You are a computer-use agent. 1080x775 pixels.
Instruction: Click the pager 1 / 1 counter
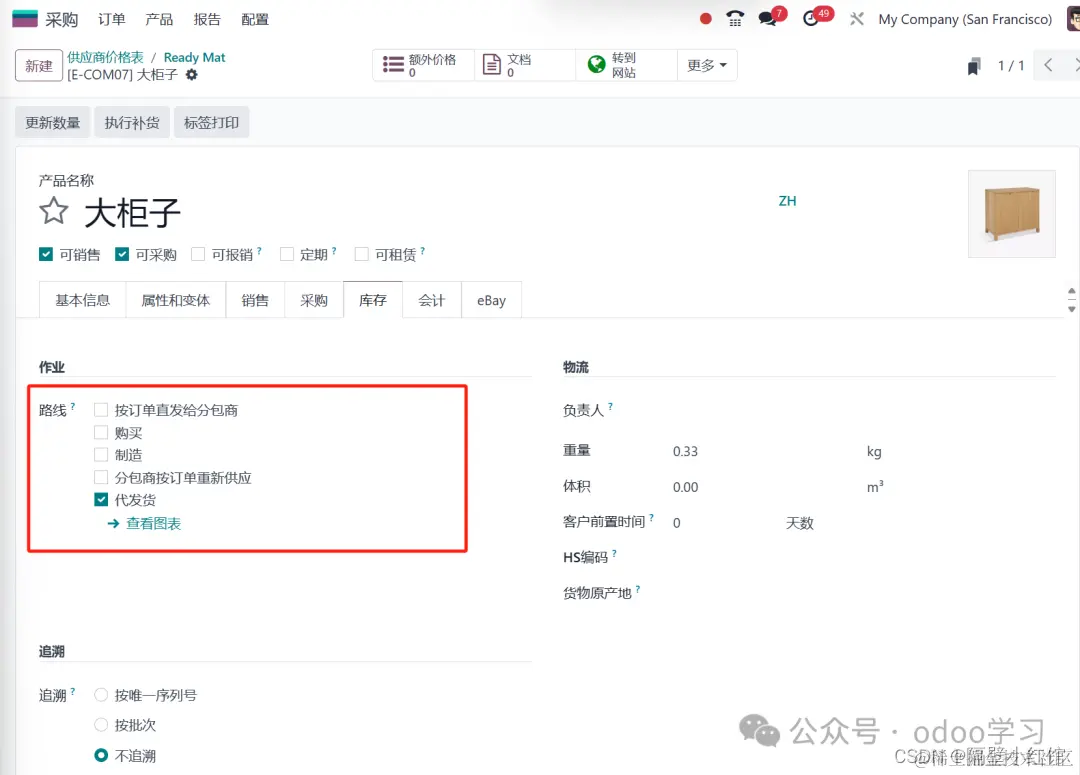pyautogui.click(x=1010, y=66)
